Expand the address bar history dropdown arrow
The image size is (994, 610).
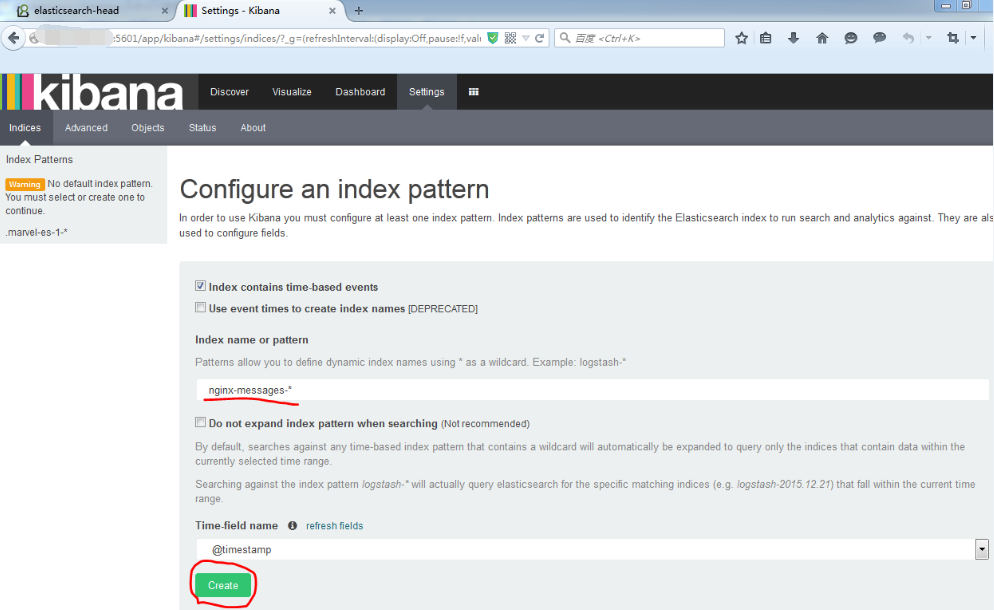click(526, 38)
